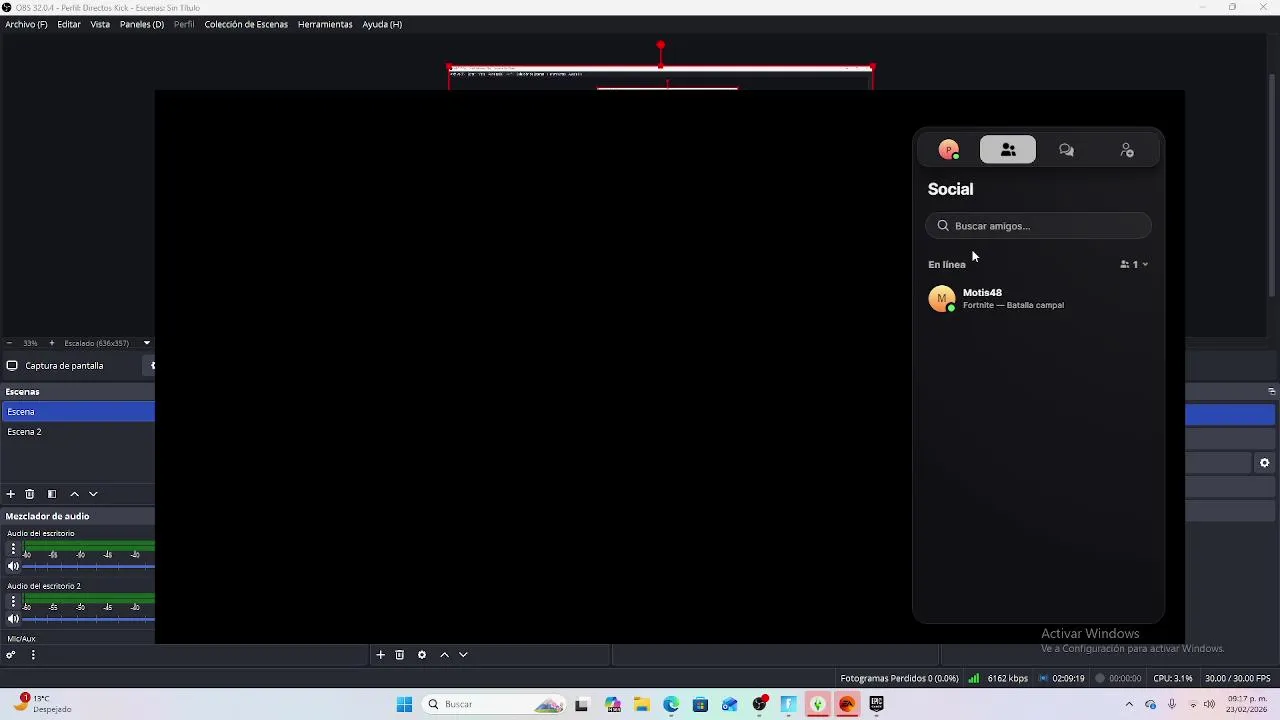Move the scene up in the Escenas list
Image resolution: width=1280 pixels, height=720 pixels.
[74, 494]
